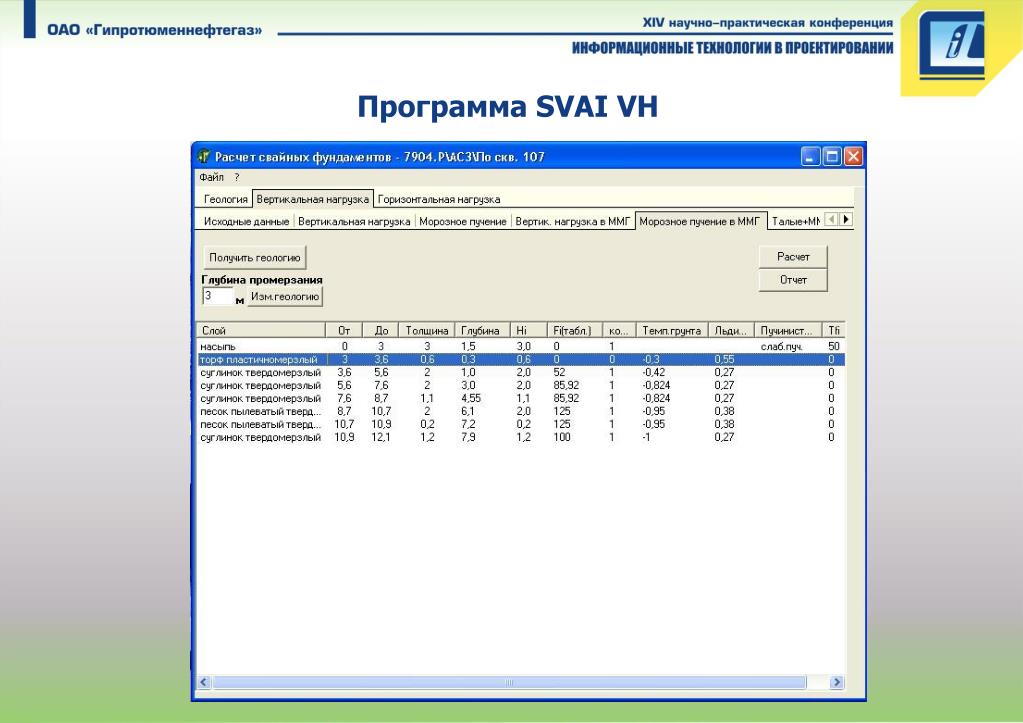The image size is (1023, 723).
Task: Select the top-level Вертикальная нагрузка tab
Action: 313,199
